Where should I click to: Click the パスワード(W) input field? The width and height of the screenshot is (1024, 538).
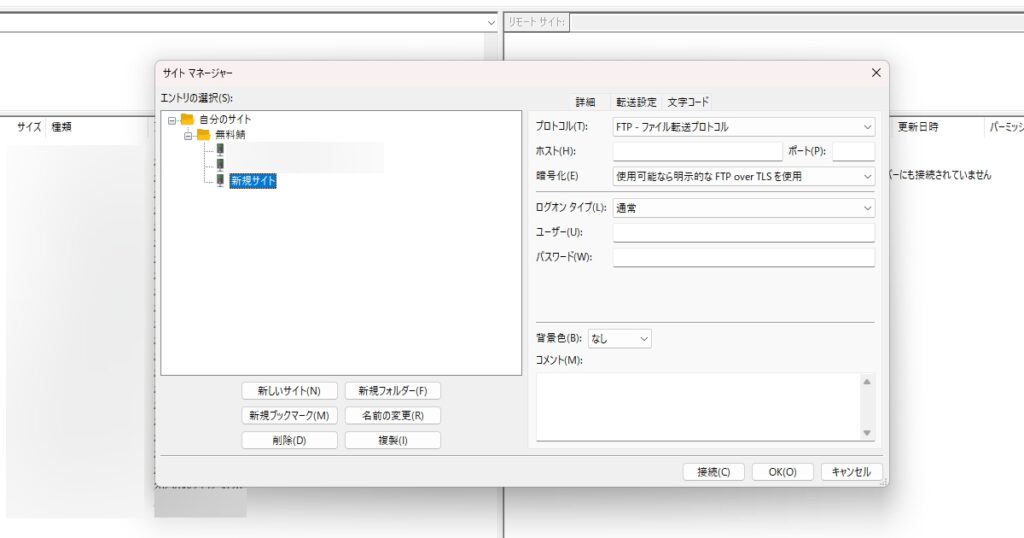pyautogui.click(x=743, y=257)
